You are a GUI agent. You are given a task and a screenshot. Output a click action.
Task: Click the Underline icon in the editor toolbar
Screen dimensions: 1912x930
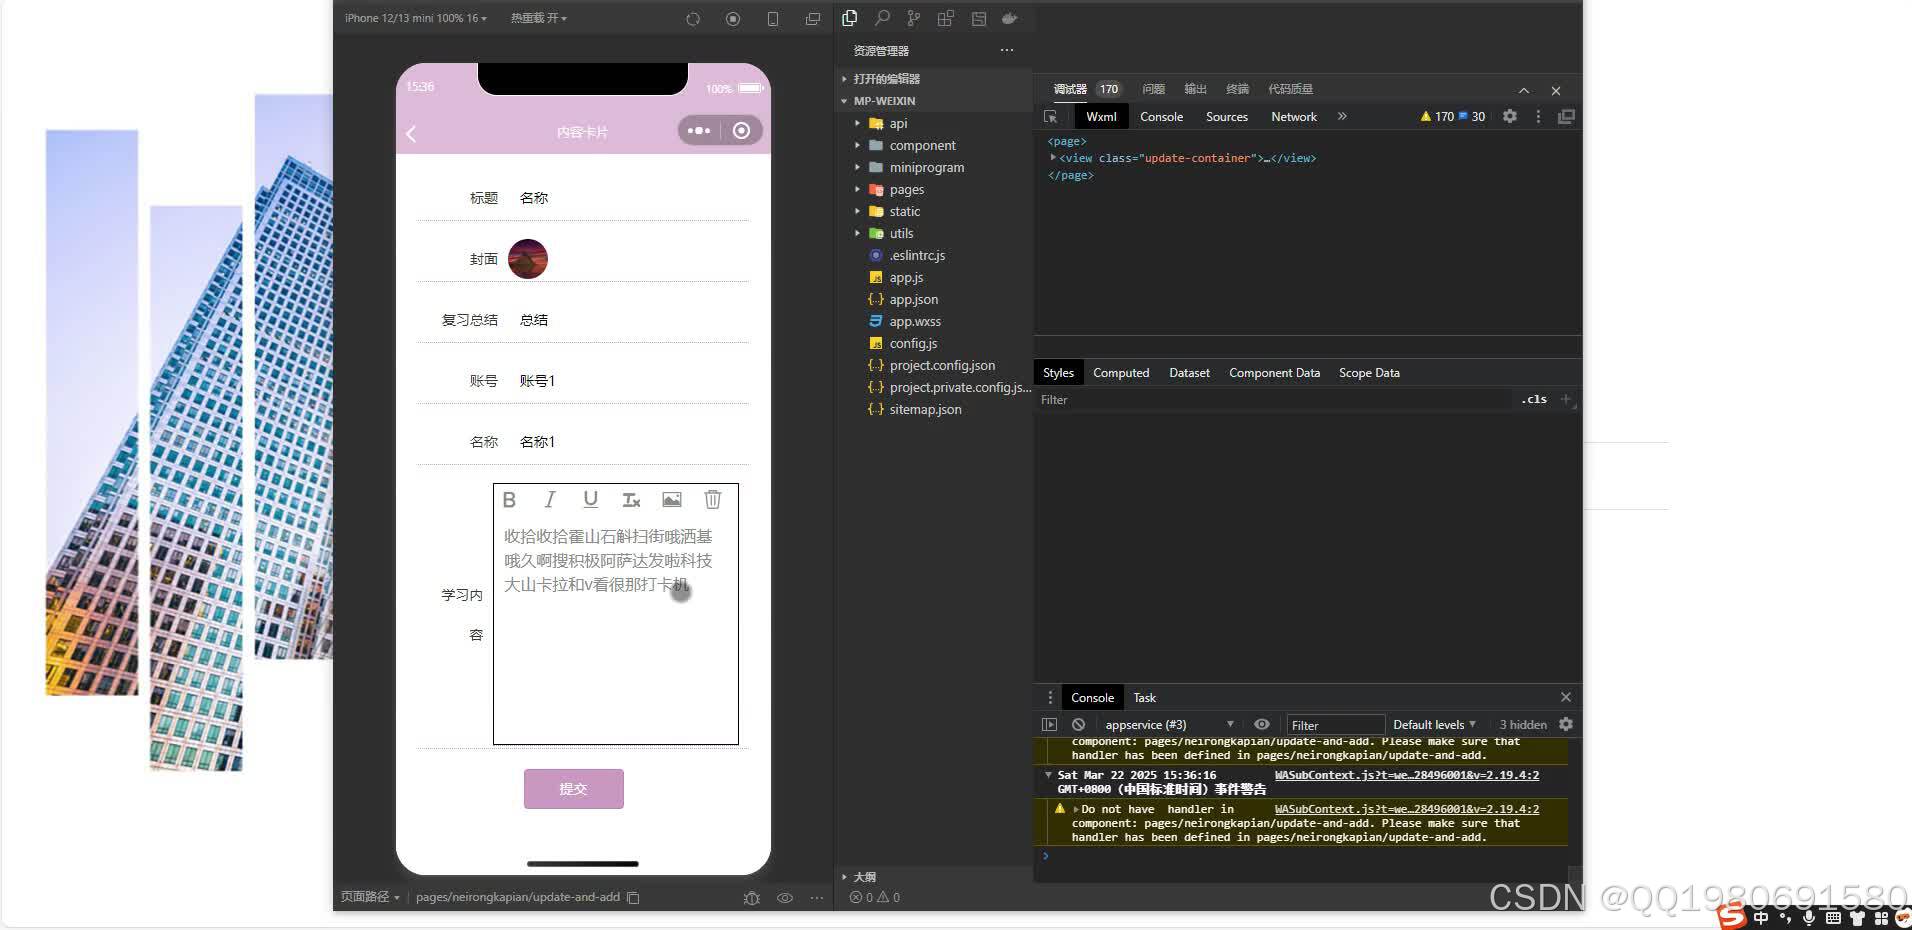(x=590, y=499)
